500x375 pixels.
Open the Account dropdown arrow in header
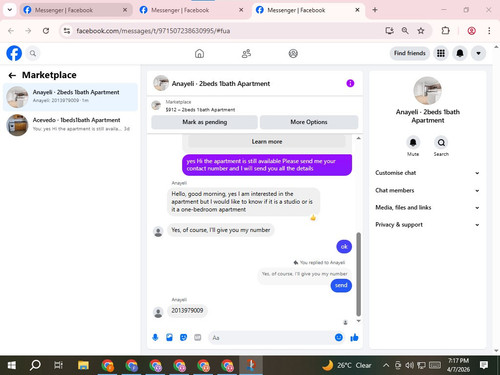tap(478, 53)
